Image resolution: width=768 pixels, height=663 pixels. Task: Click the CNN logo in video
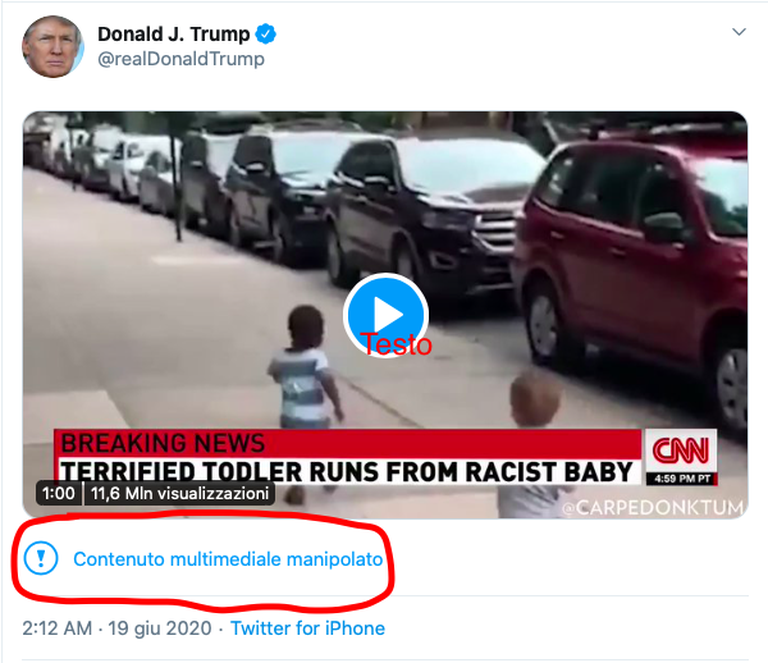[680, 448]
